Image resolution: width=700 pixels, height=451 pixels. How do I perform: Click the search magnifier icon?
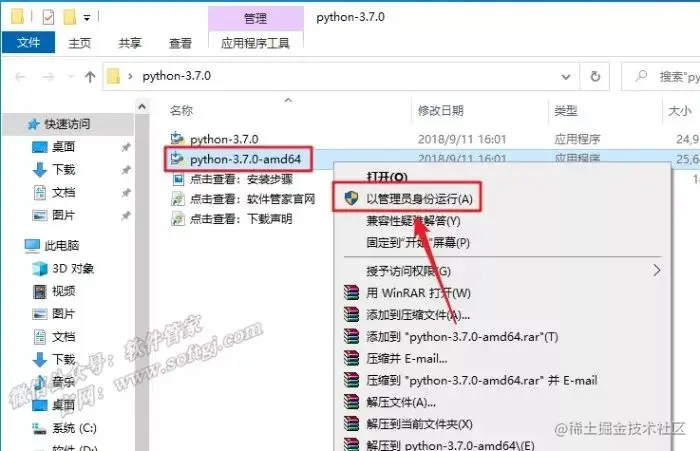click(641, 75)
